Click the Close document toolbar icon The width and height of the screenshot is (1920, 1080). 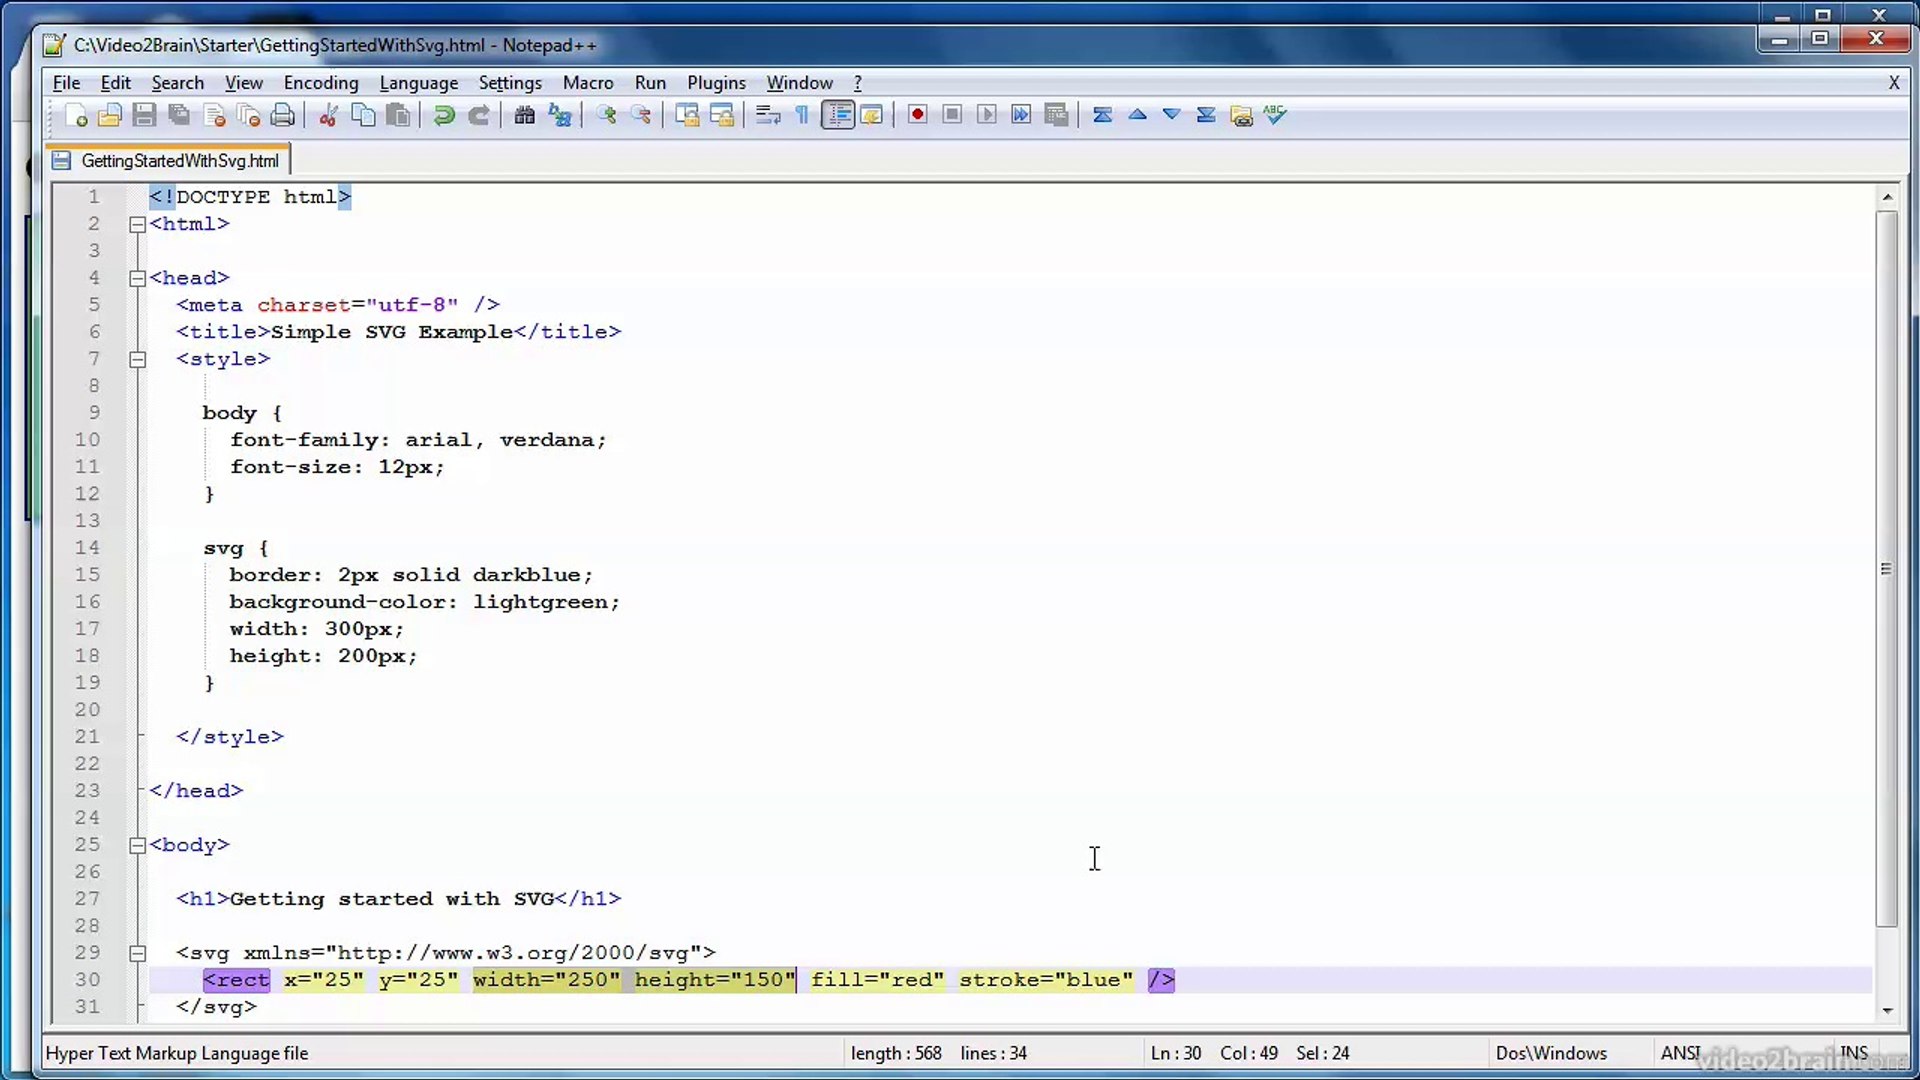214,115
